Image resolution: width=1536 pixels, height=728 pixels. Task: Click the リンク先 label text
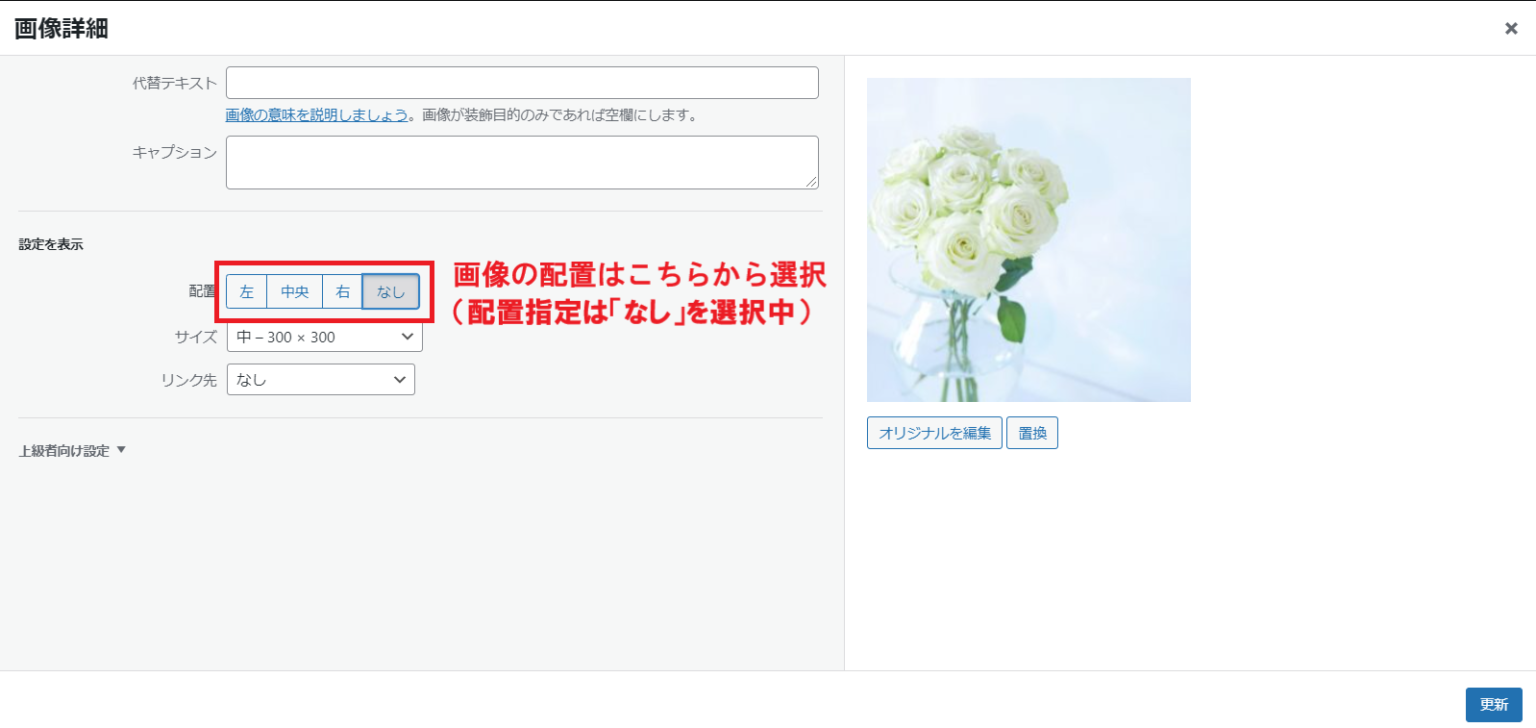[x=189, y=380]
